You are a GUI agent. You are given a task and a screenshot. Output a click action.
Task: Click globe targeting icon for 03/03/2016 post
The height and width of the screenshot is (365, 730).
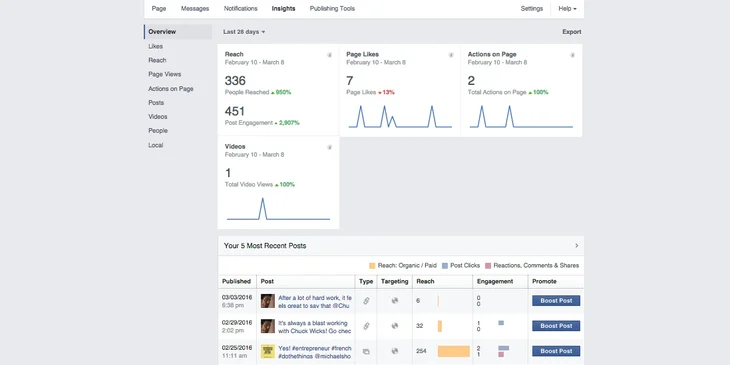point(395,301)
